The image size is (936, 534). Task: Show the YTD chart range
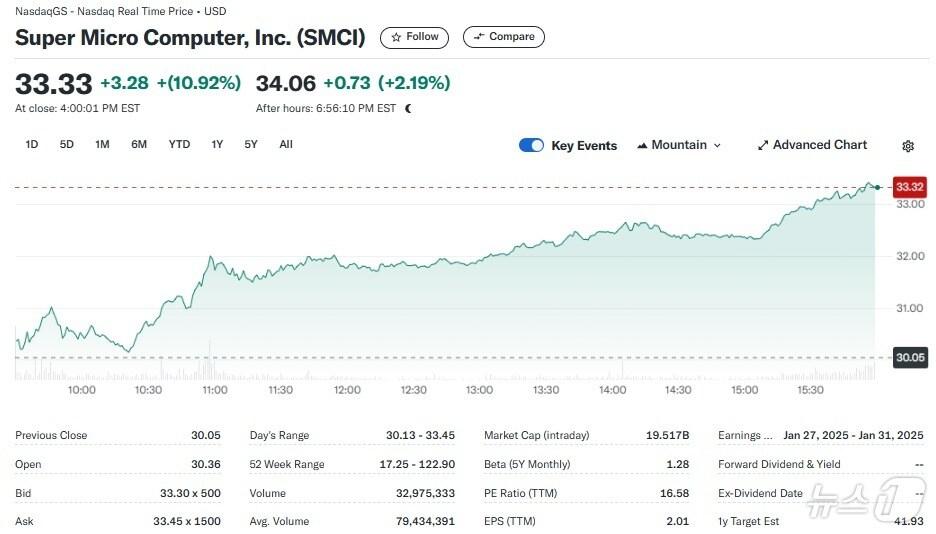coord(179,144)
